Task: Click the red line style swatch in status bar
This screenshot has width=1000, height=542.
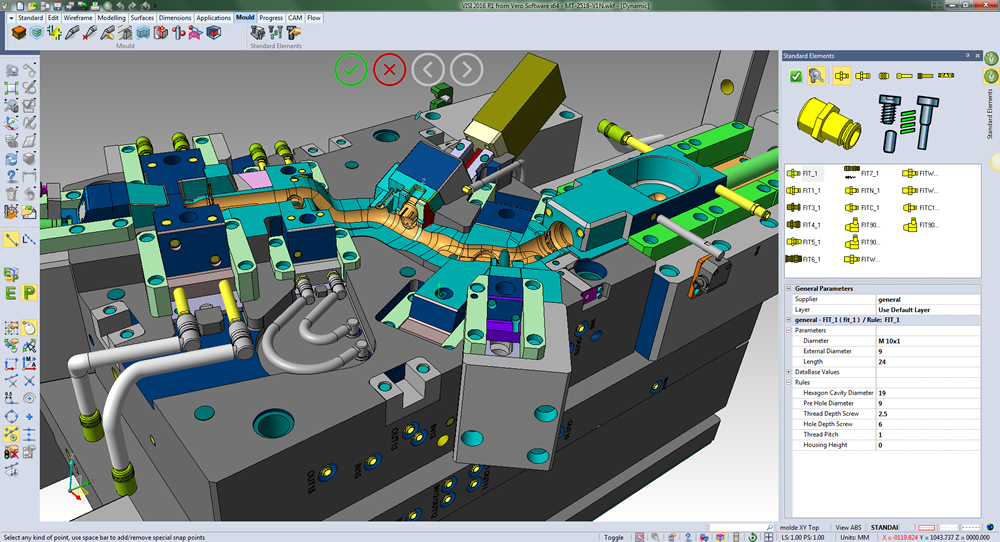Action: [926, 527]
